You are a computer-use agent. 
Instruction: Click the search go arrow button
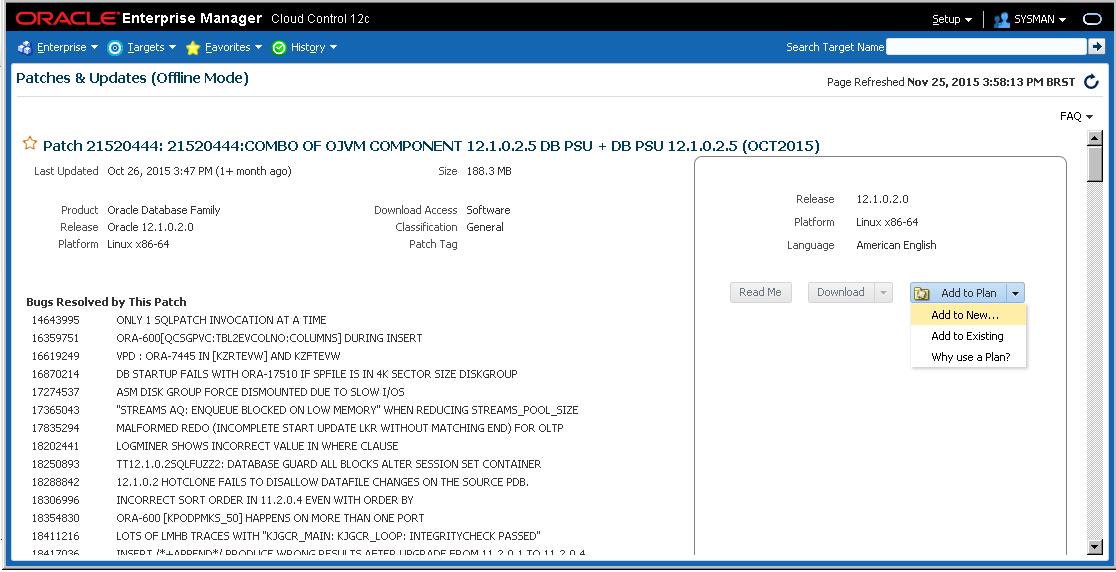point(1097,47)
